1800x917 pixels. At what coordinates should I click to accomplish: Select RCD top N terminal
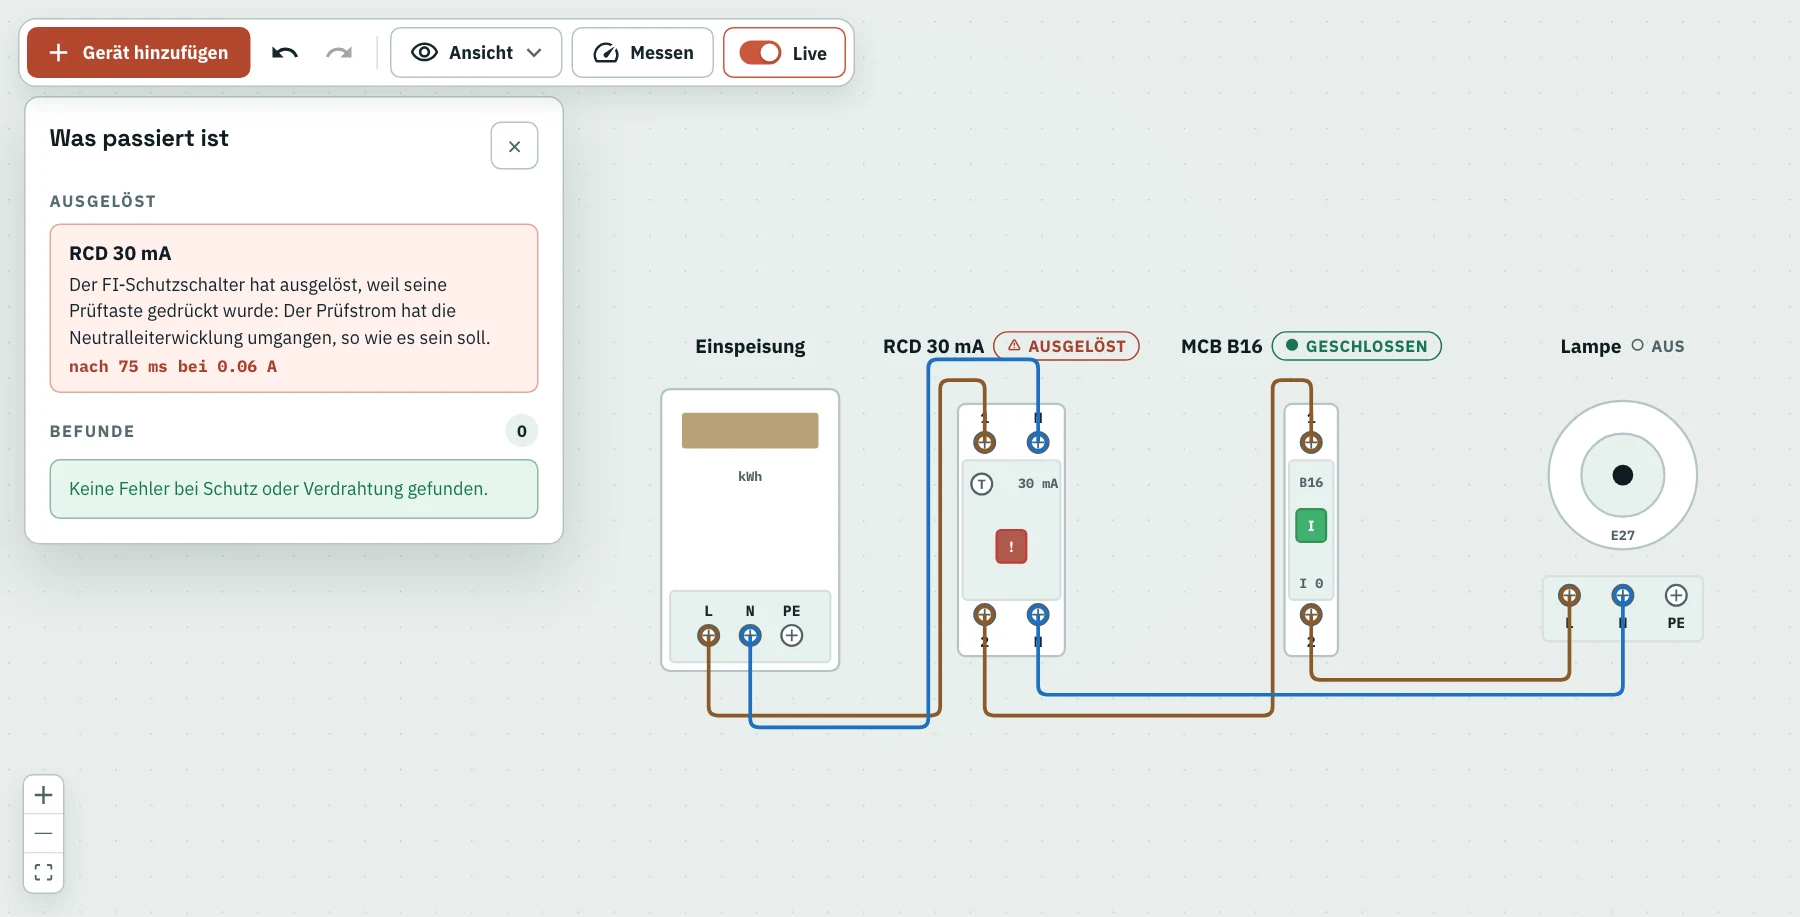tap(1038, 442)
